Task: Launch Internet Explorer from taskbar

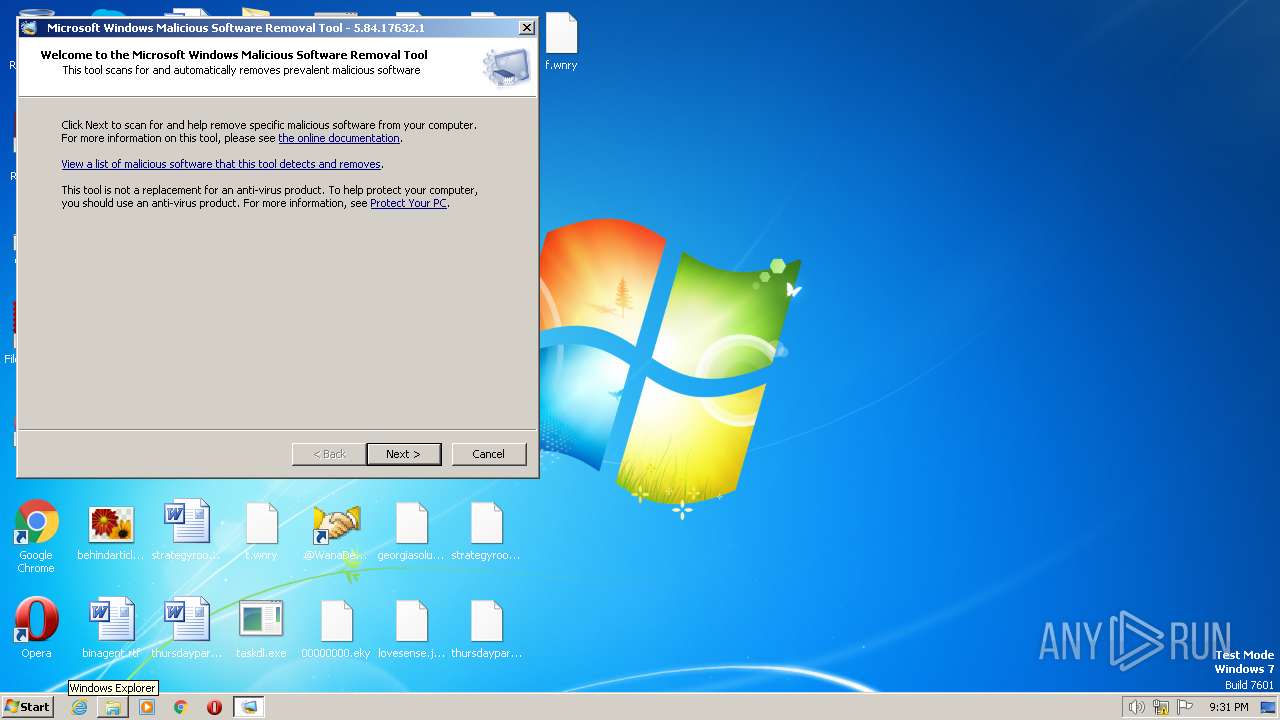Action: click(79, 707)
